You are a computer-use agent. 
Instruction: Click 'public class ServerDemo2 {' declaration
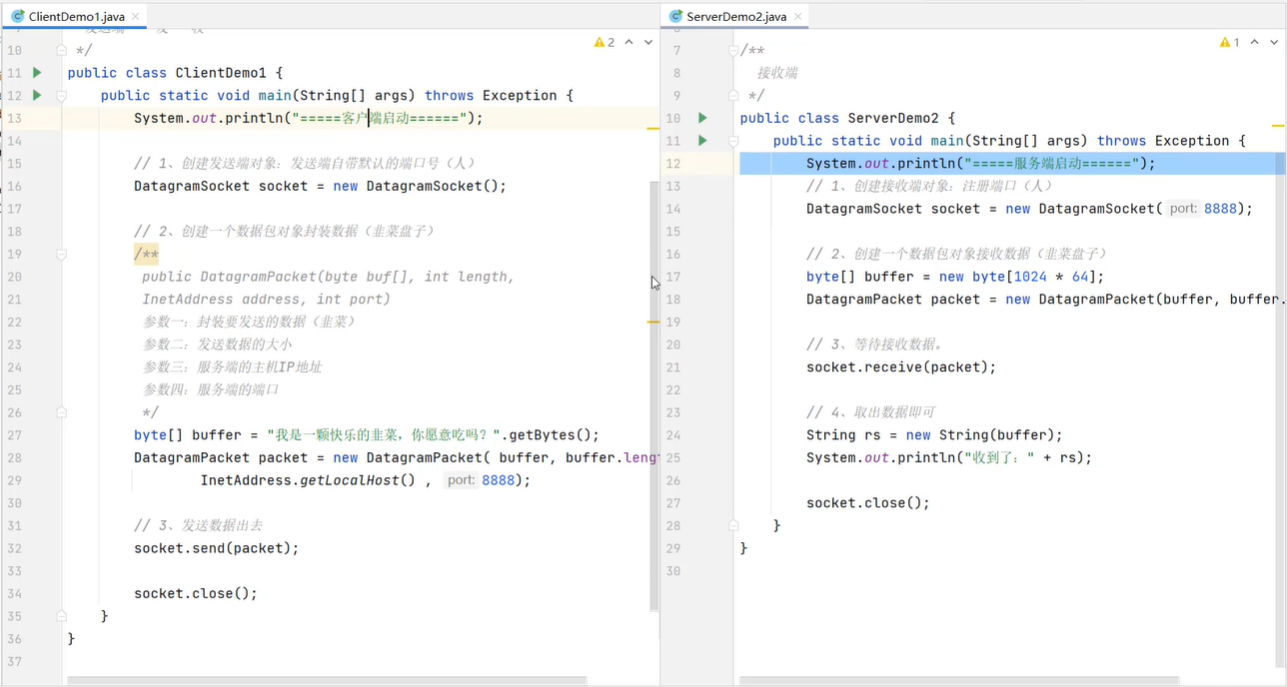pos(847,118)
